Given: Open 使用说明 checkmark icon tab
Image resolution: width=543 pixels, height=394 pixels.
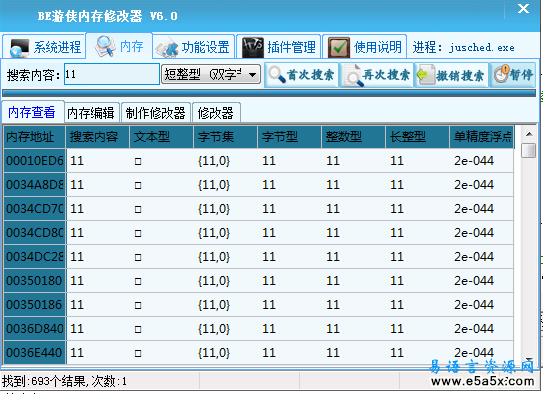Looking at the screenshot, I should [364, 47].
